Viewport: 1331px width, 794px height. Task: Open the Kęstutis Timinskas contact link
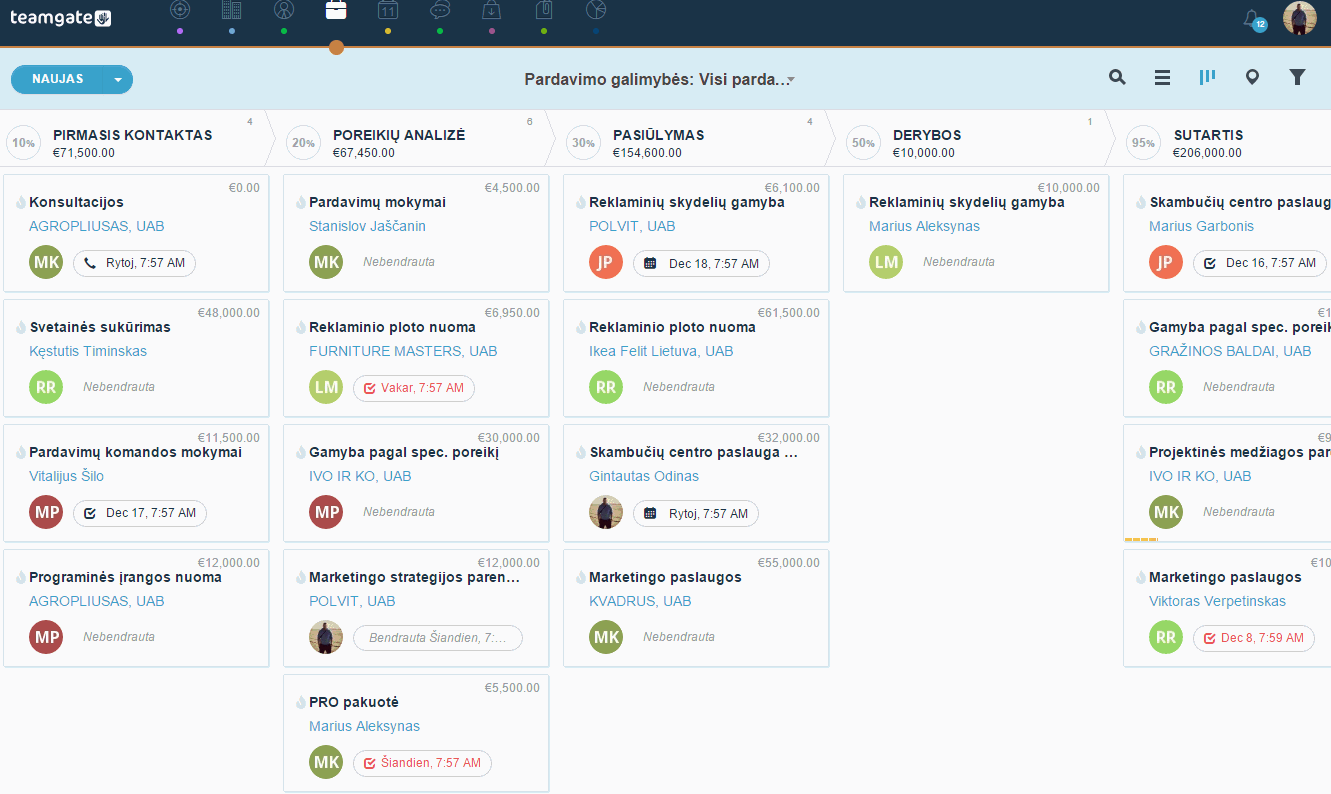[88, 351]
